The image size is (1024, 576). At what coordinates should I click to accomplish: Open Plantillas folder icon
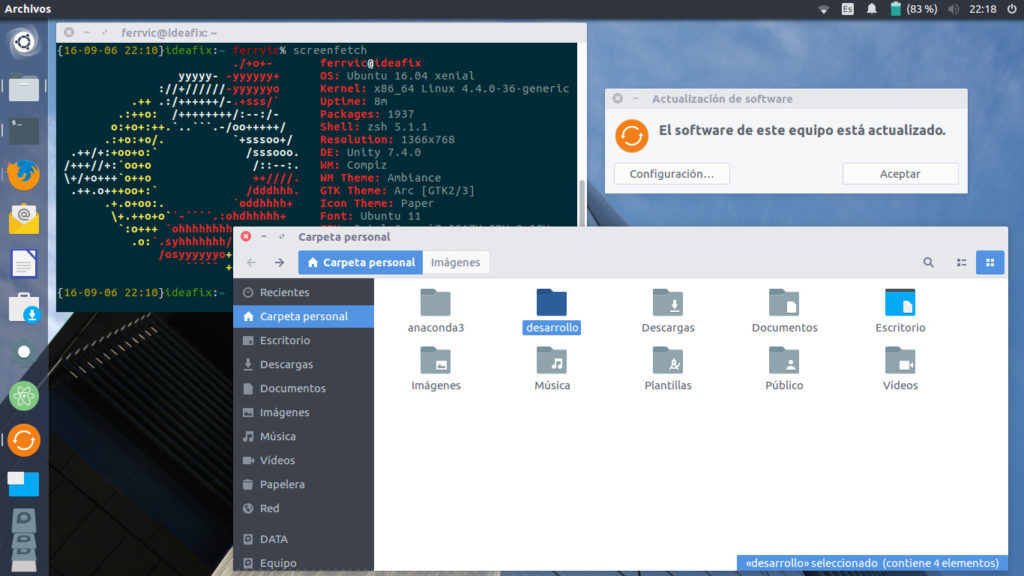(668, 361)
